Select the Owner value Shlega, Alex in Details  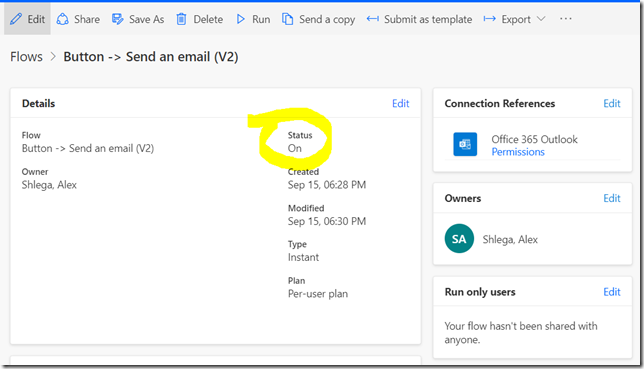[x=49, y=185]
